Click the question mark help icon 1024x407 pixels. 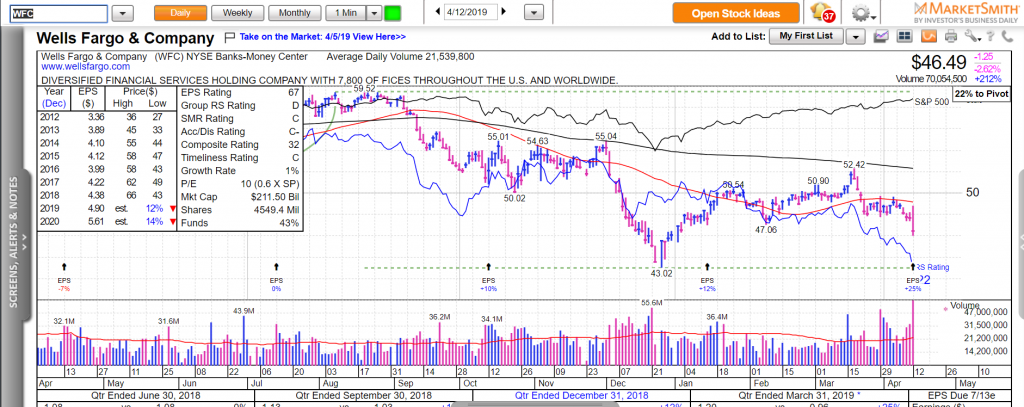[989, 37]
